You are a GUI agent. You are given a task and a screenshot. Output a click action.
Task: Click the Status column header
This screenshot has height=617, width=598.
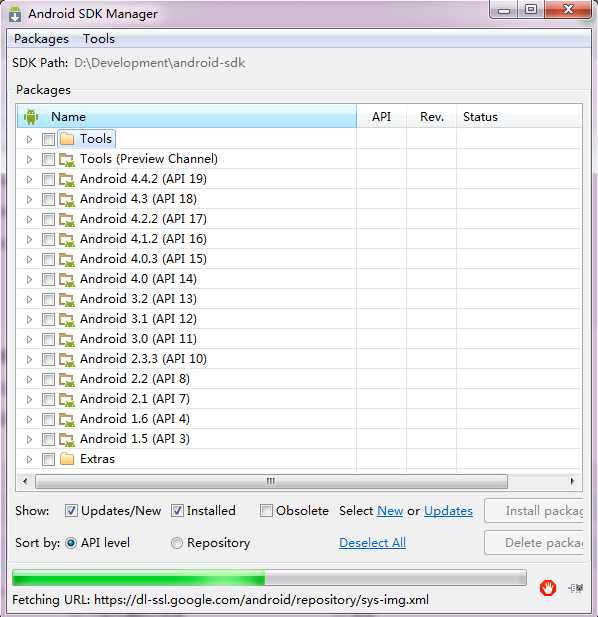[519, 116]
